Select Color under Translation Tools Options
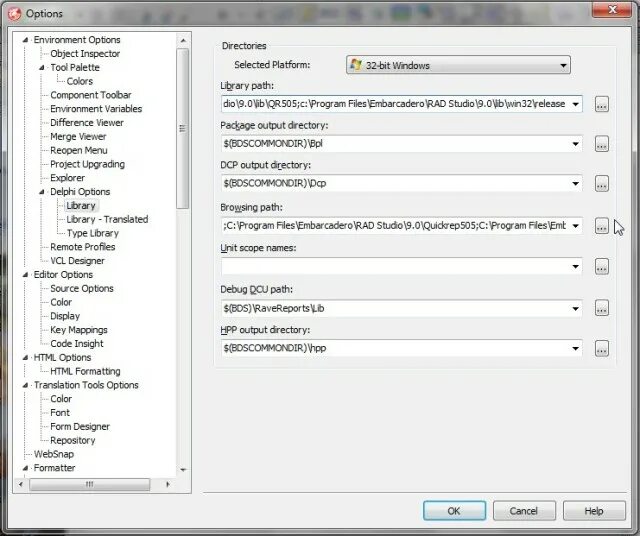This screenshot has width=640, height=536. coord(61,399)
